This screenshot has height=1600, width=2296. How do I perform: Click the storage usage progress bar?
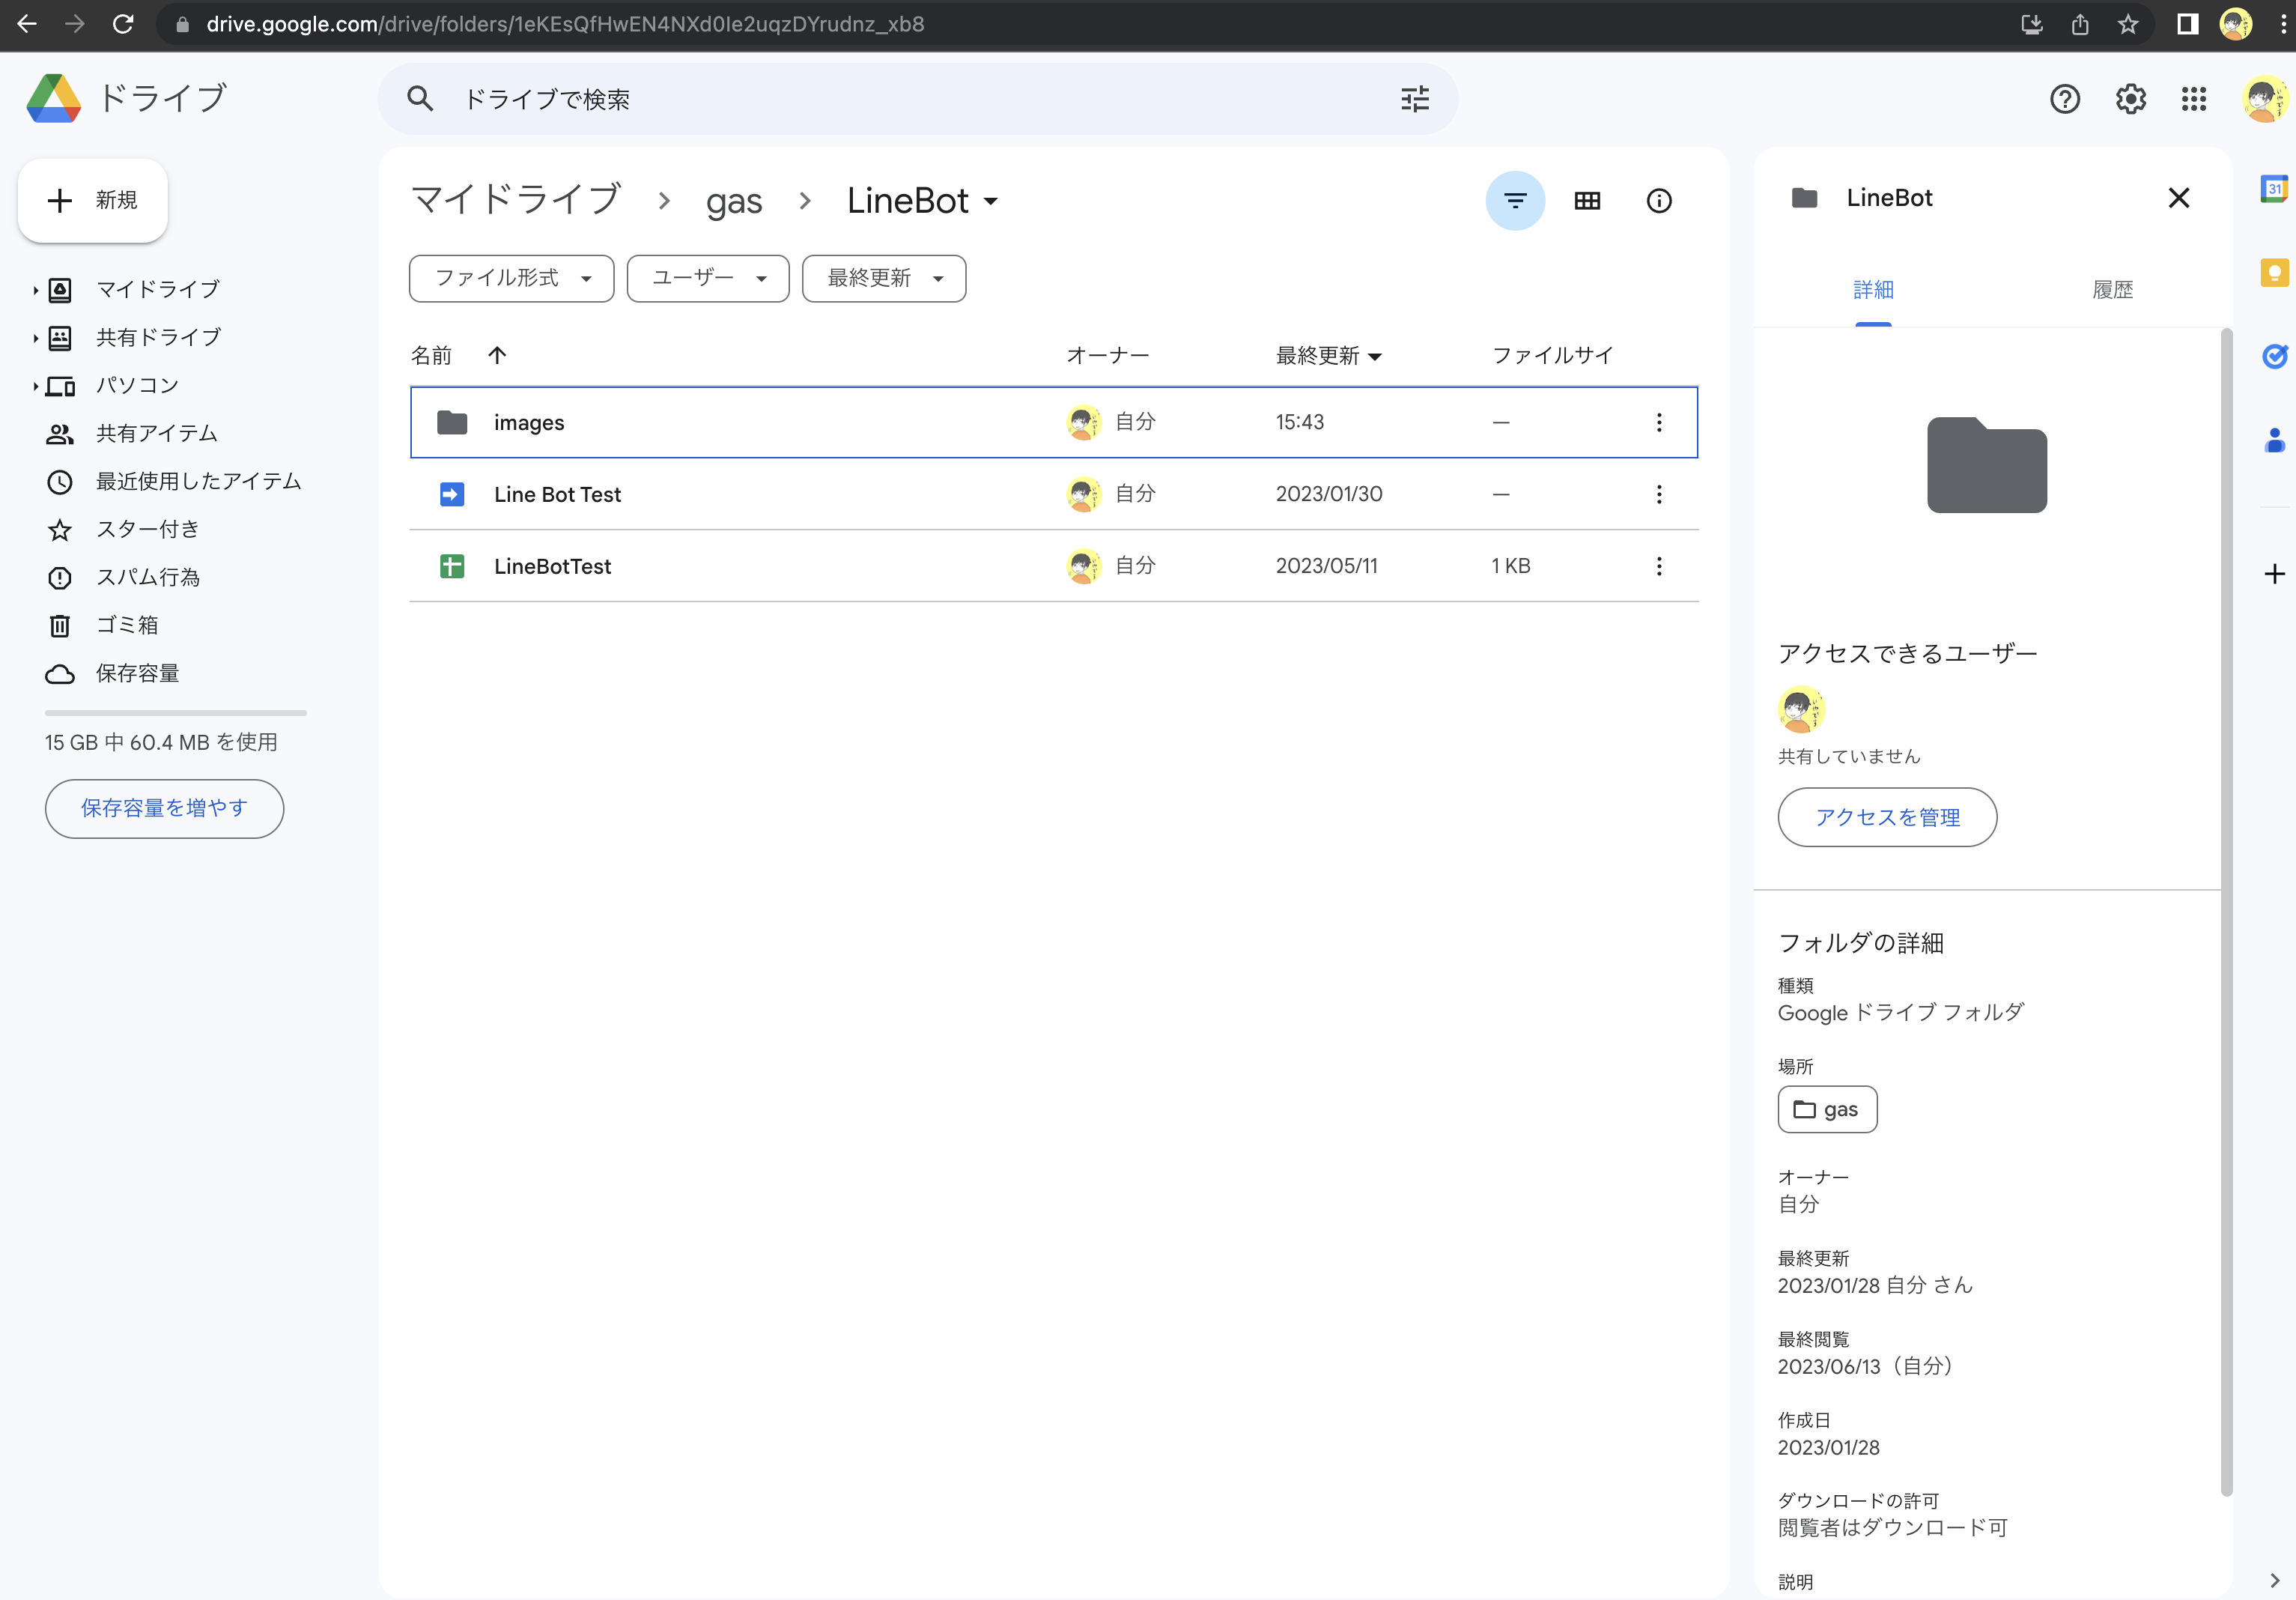pyautogui.click(x=176, y=713)
